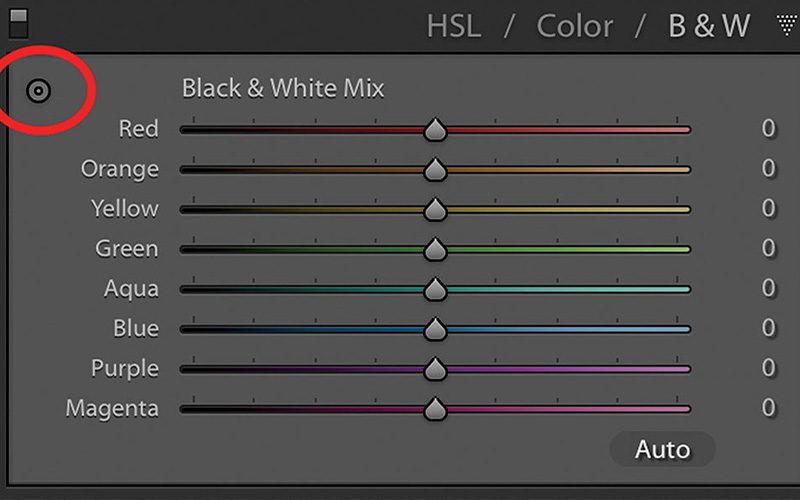Select the targeted adjustment tool icon
The image size is (800, 500).
(x=38, y=91)
